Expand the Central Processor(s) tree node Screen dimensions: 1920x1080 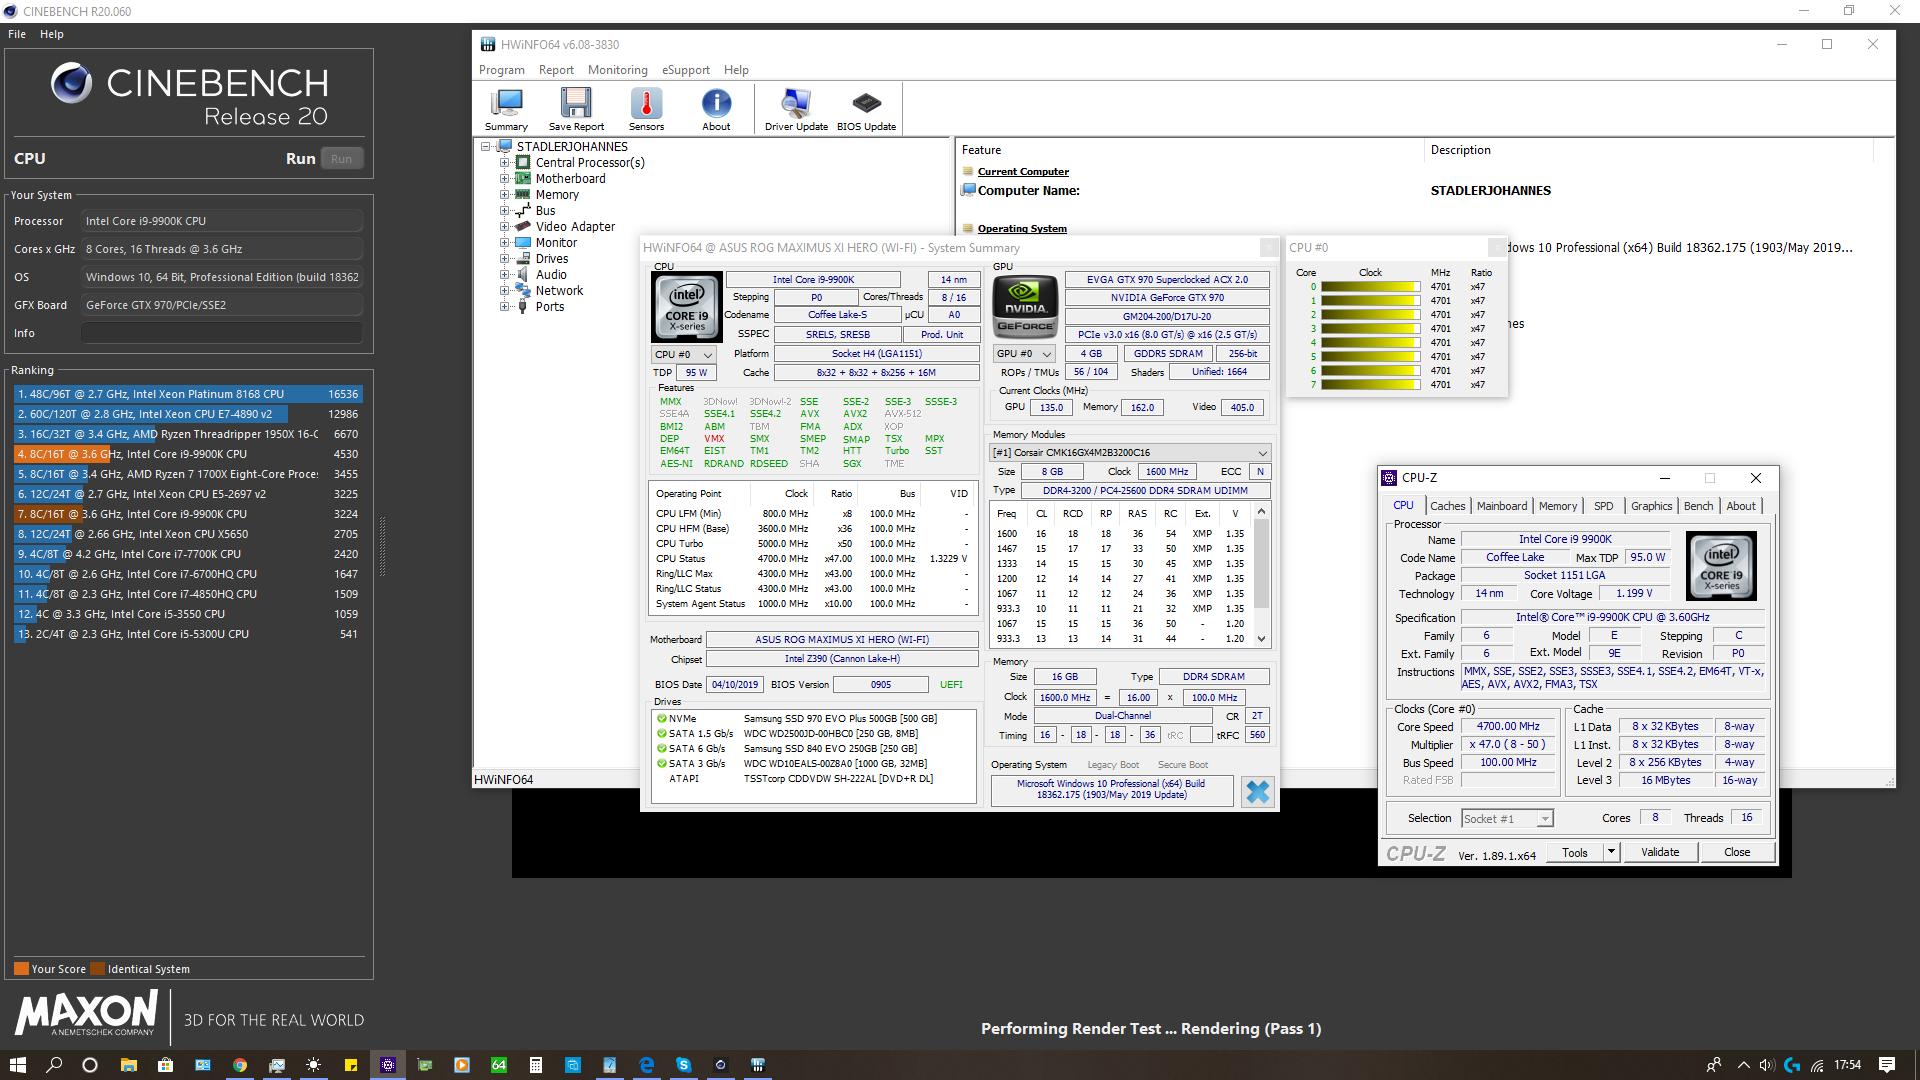(505, 163)
